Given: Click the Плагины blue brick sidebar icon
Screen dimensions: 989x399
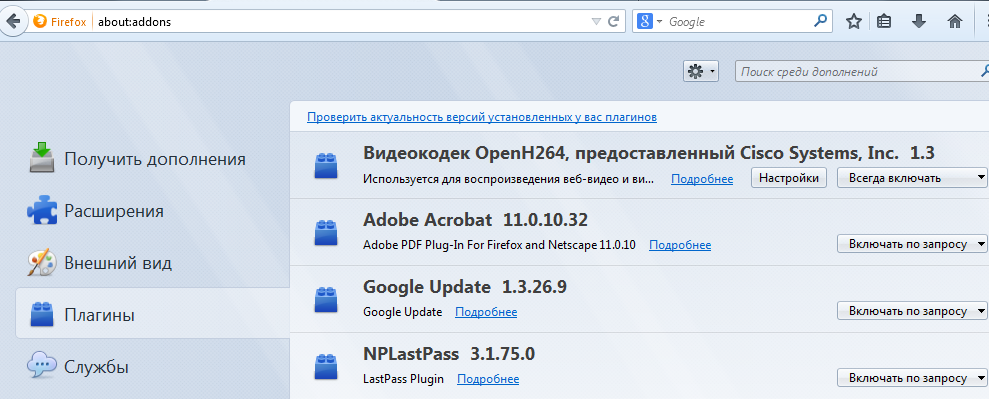Looking at the screenshot, I should (42, 314).
